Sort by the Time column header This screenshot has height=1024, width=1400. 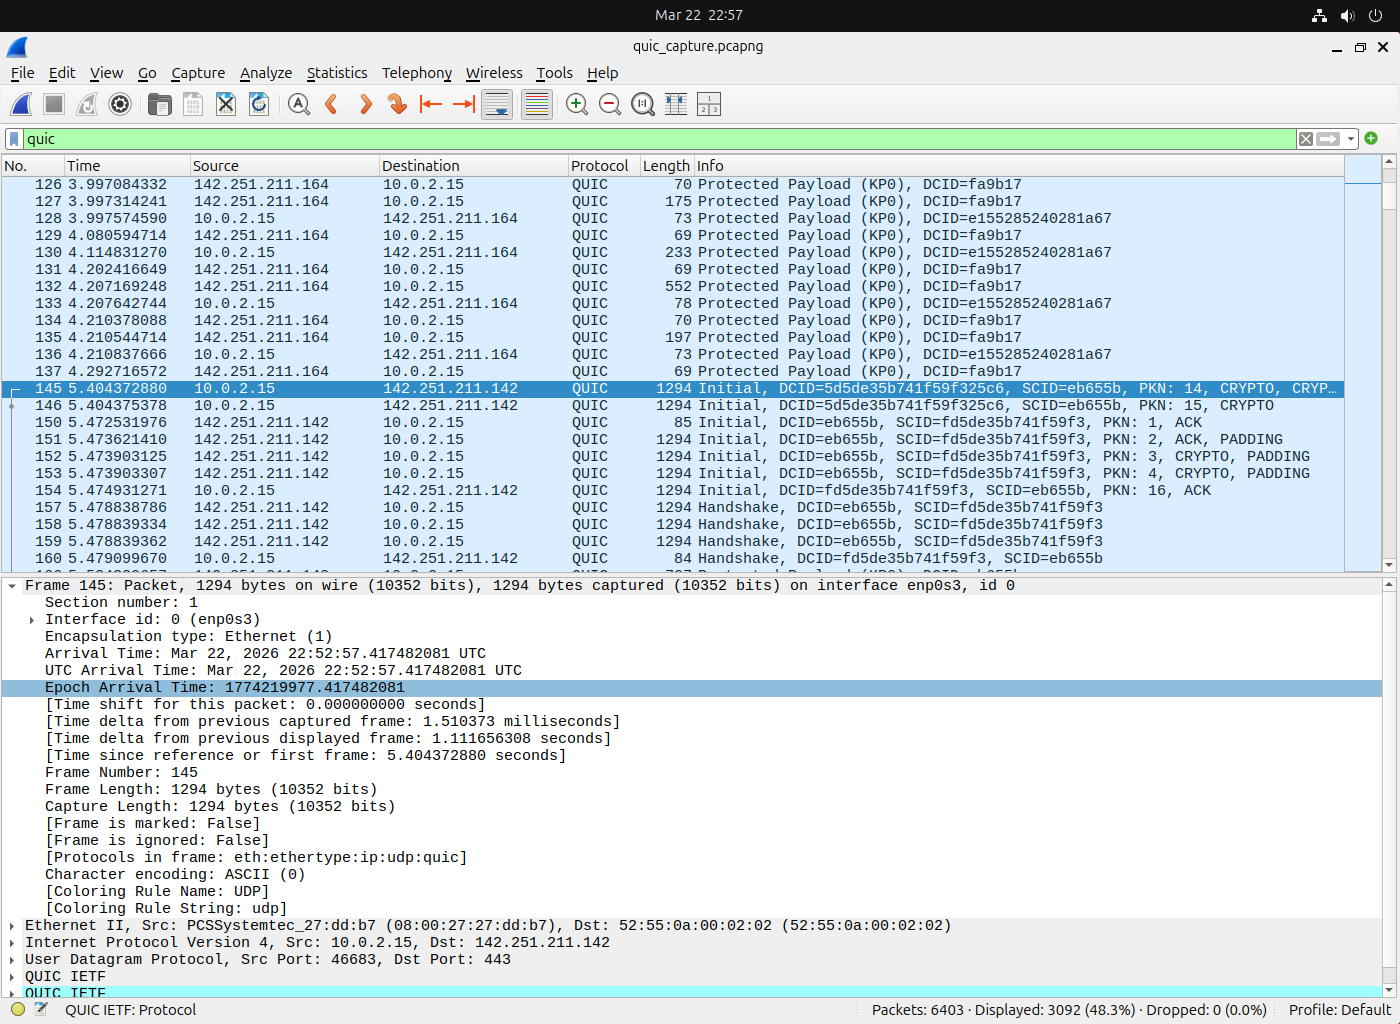[126, 166]
